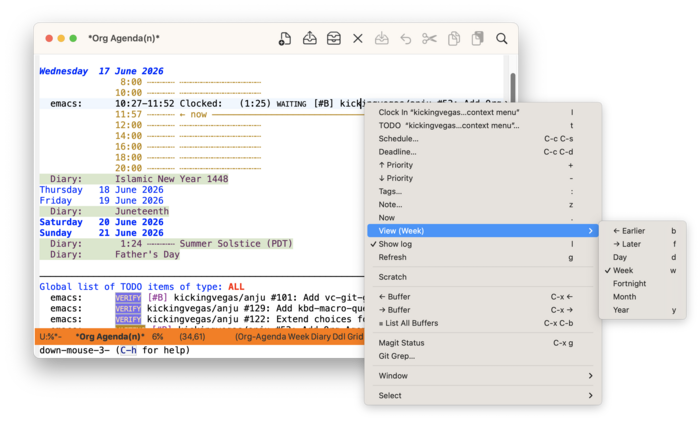Screen dimensions: 700x421
Task: Click the new file toolbar icon
Action: click(285, 38)
